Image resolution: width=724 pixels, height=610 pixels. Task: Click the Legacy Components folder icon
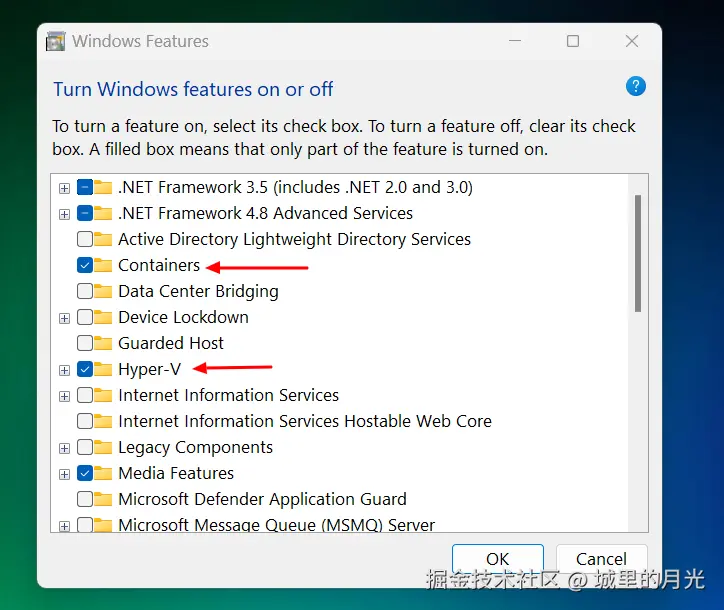tap(103, 447)
